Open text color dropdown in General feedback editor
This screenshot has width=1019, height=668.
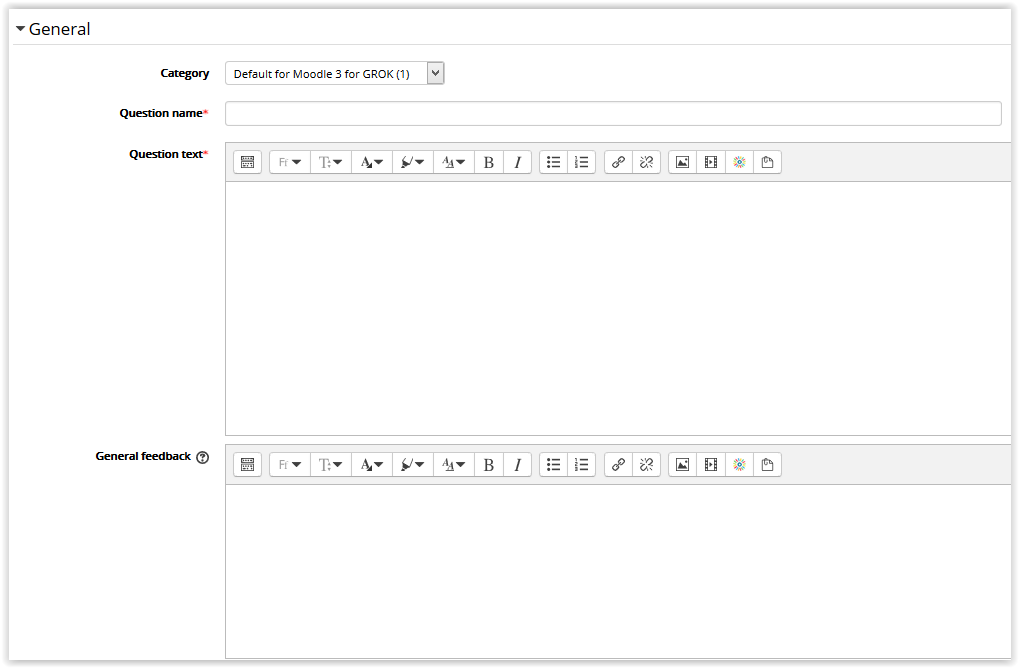[x=372, y=465]
